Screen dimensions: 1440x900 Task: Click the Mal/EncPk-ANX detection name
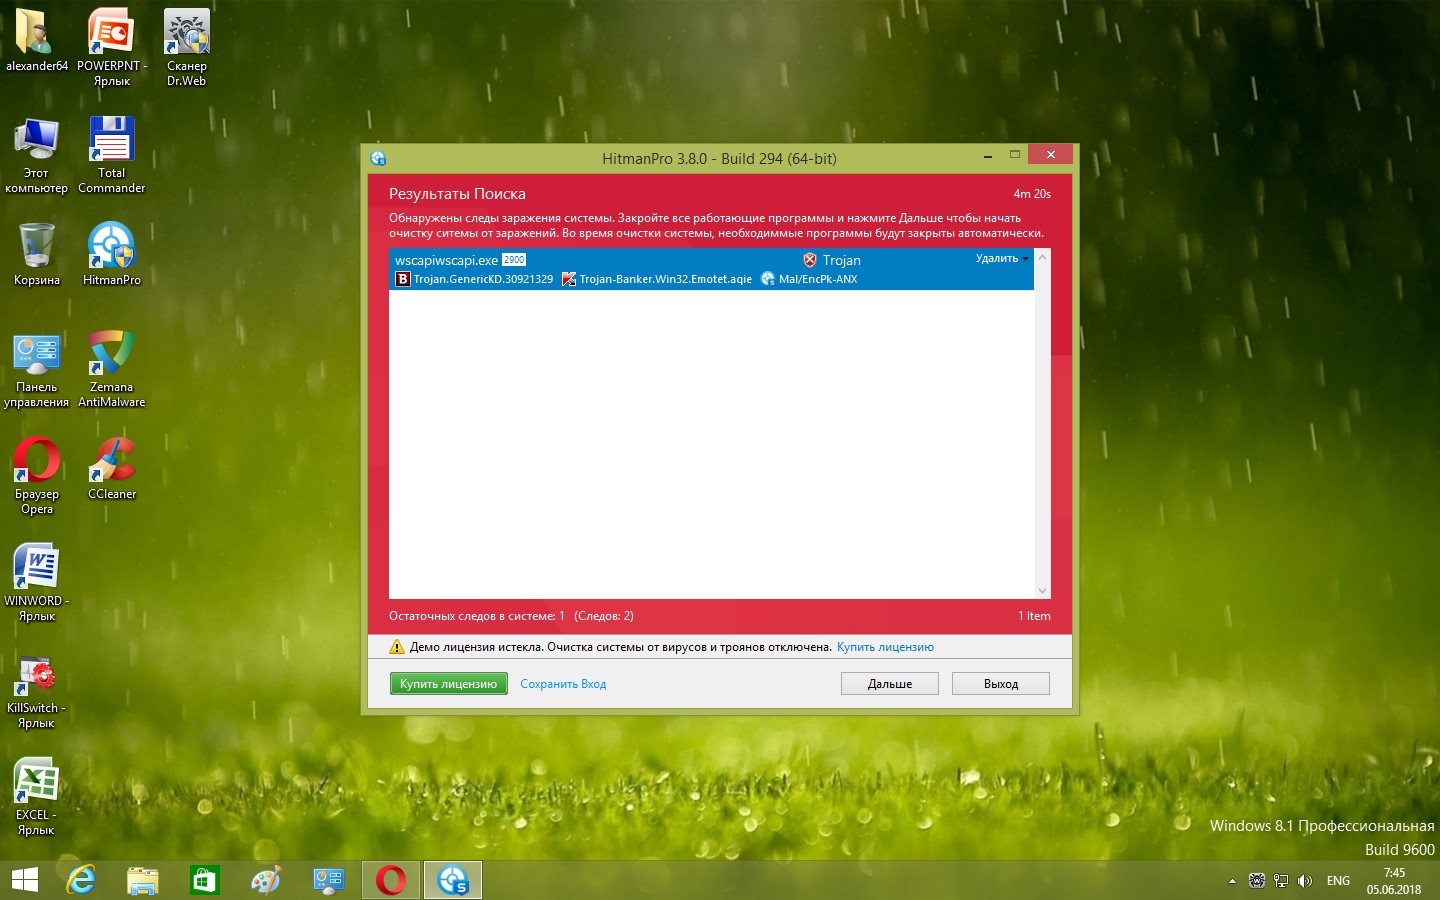coord(818,279)
